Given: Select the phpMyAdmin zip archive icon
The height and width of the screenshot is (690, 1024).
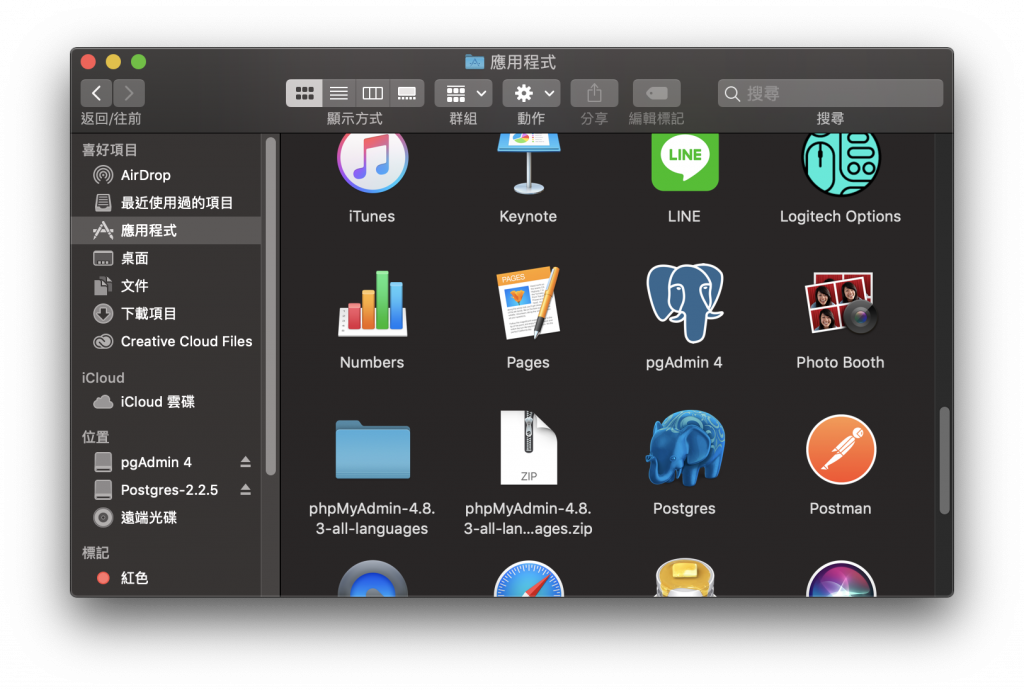Looking at the screenshot, I should [528, 448].
